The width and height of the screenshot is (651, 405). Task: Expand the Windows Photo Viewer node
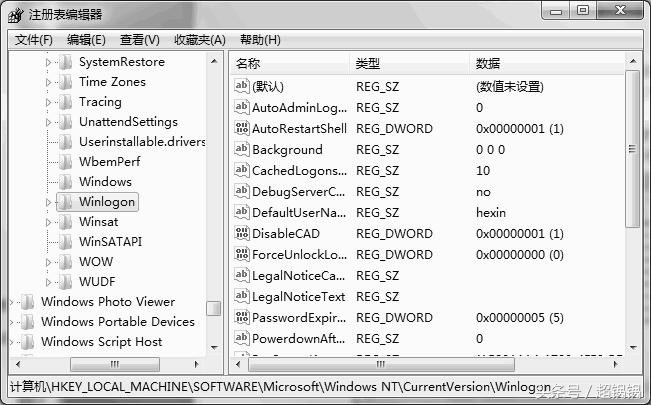coord(12,302)
